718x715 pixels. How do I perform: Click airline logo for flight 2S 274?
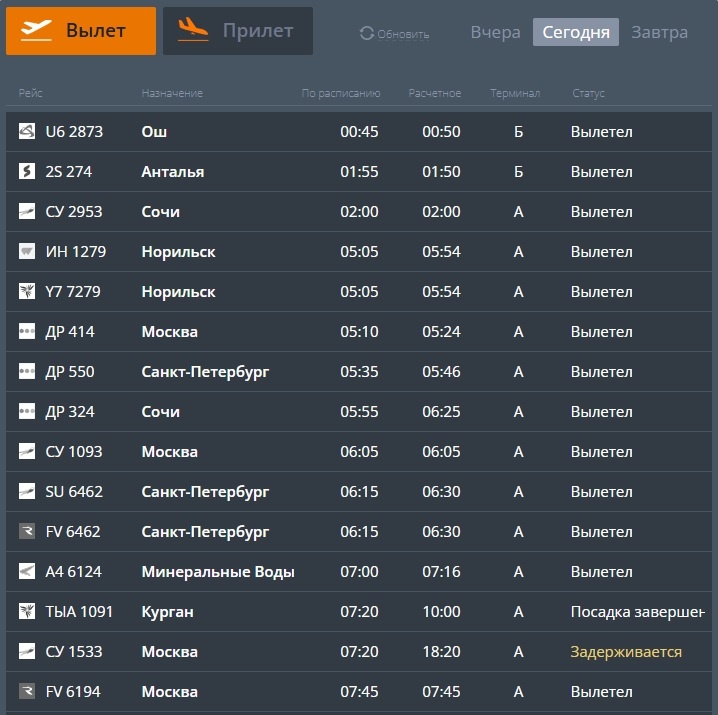coord(27,171)
